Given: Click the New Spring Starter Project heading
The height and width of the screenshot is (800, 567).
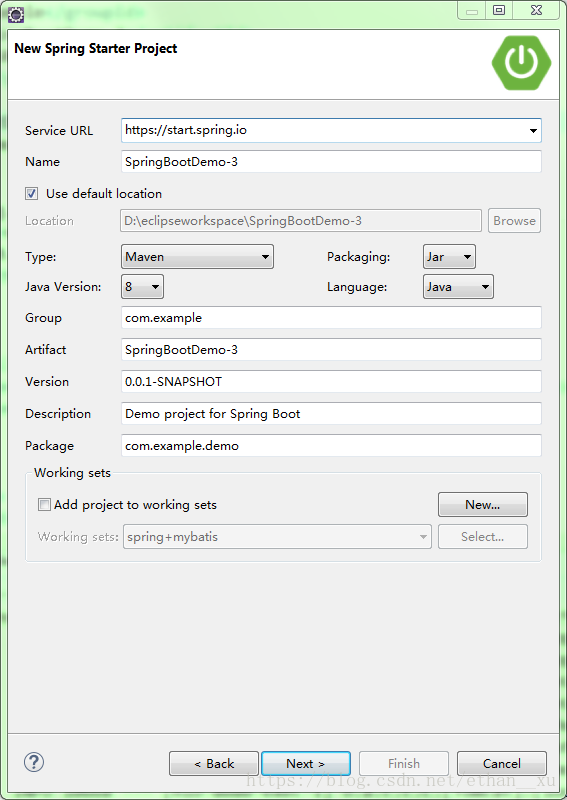Looking at the screenshot, I should click(96, 48).
